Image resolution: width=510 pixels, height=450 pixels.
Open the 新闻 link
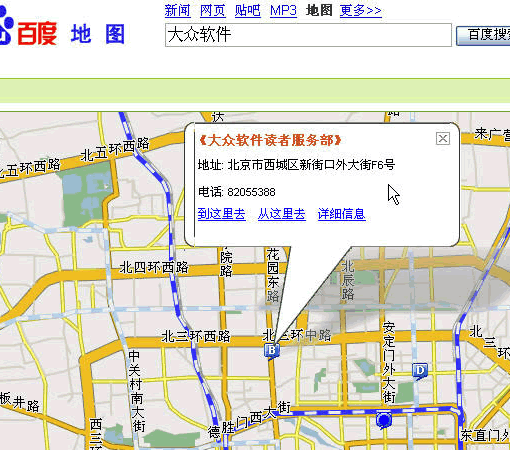(x=178, y=10)
